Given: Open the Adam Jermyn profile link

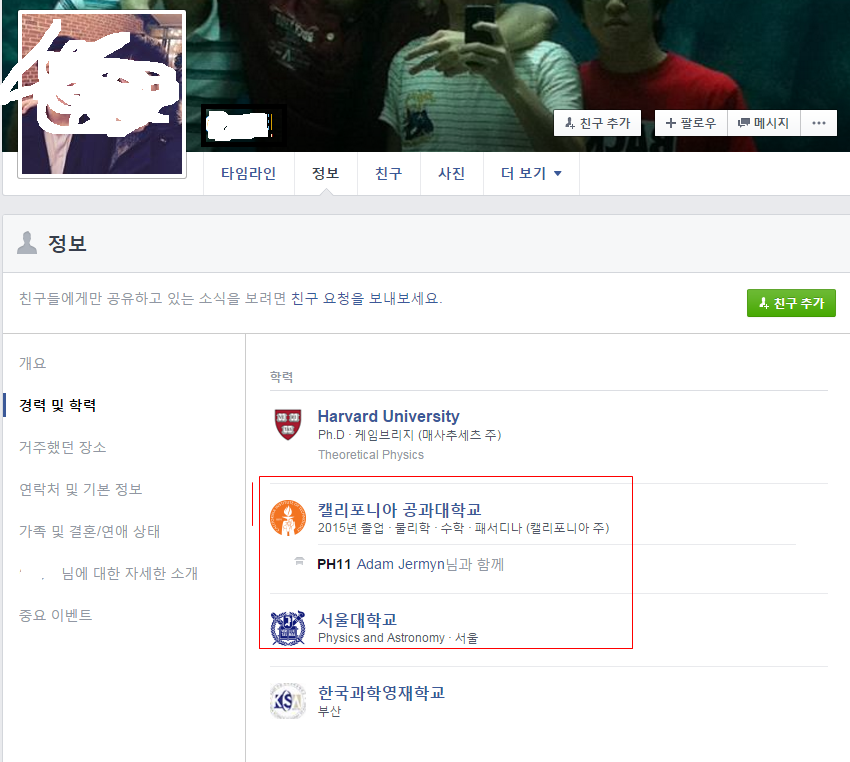Looking at the screenshot, I should pyautogui.click(x=401, y=564).
